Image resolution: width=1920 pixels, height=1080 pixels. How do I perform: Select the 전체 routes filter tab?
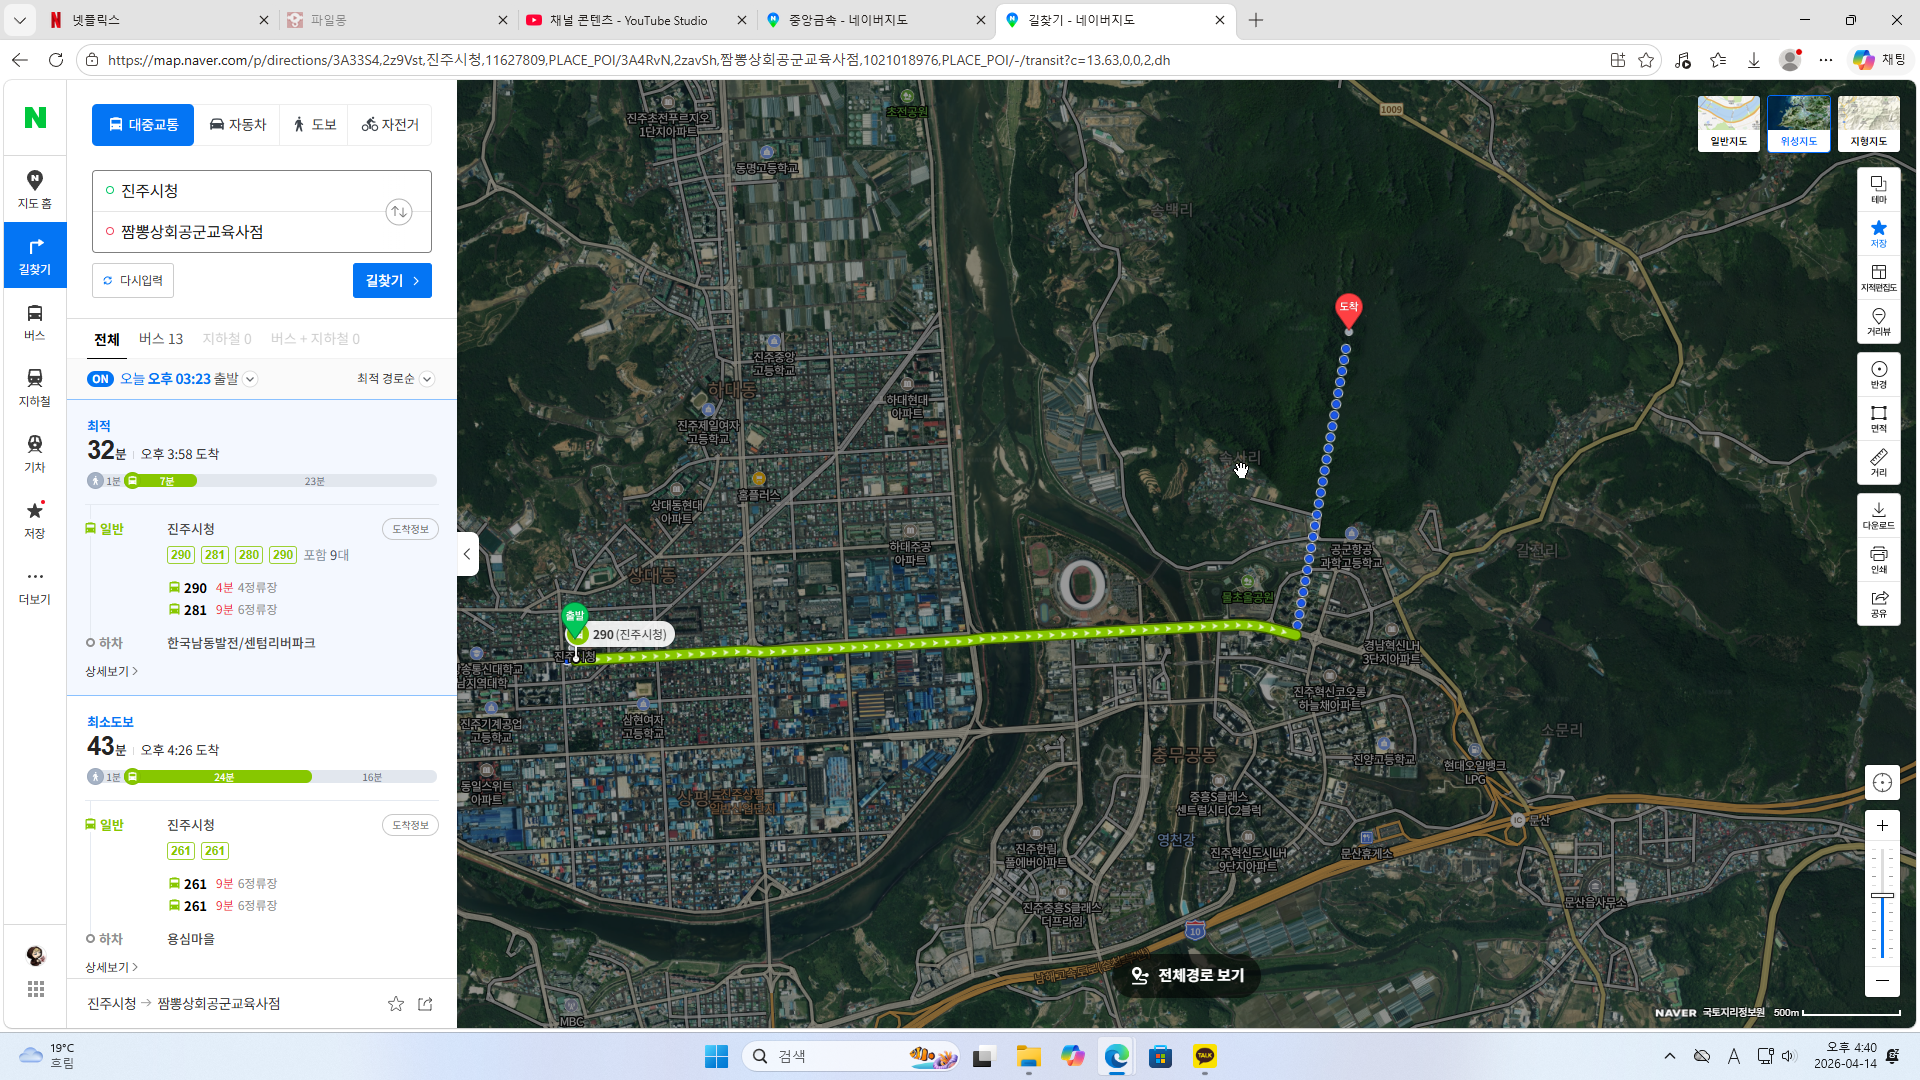coord(107,339)
